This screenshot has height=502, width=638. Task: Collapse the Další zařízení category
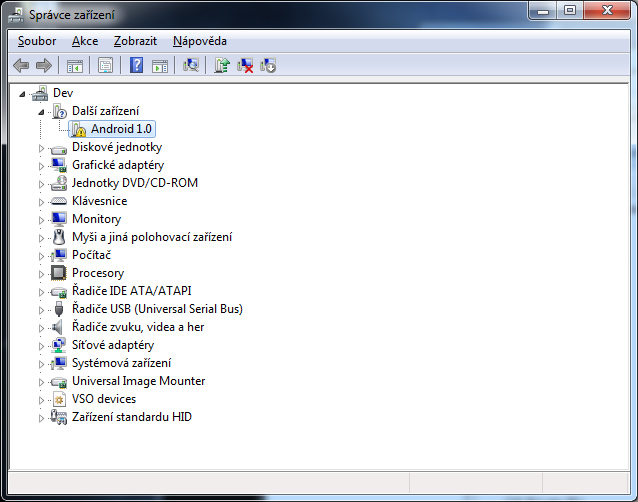(x=41, y=112)
